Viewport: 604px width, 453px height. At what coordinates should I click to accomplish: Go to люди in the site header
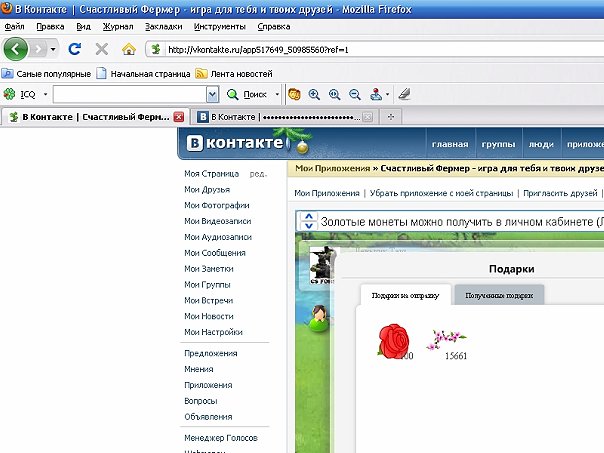coord(541,144)
